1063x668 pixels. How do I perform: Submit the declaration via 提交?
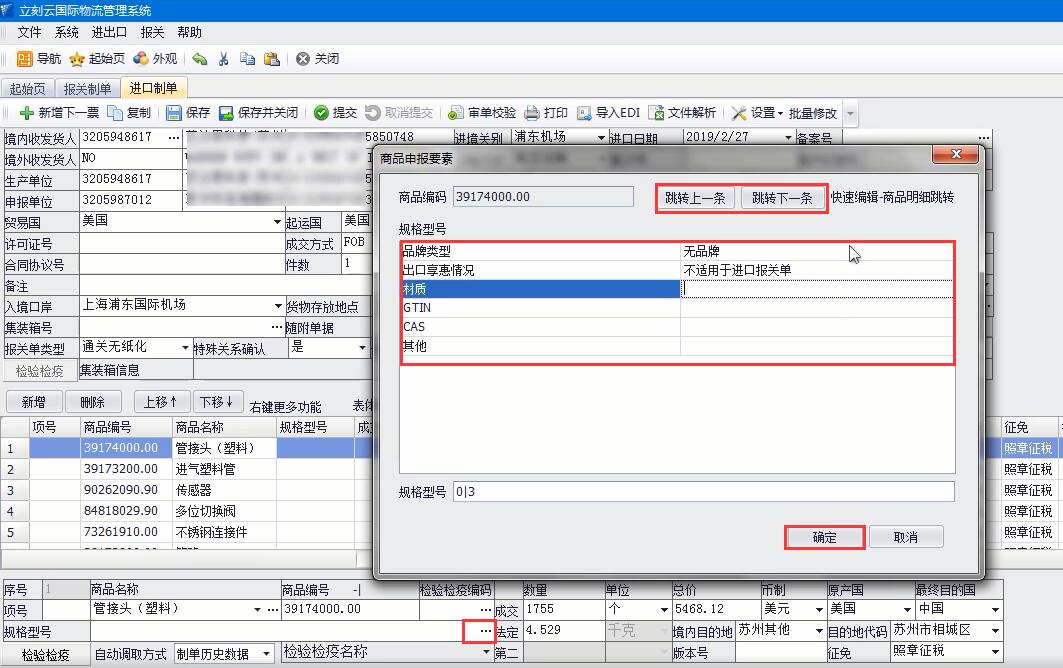(x=321, y=113)
